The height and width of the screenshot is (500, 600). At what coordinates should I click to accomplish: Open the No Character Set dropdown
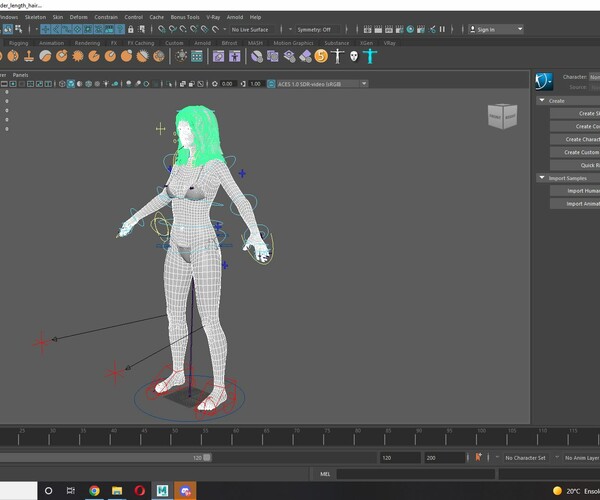coord(526,458)
